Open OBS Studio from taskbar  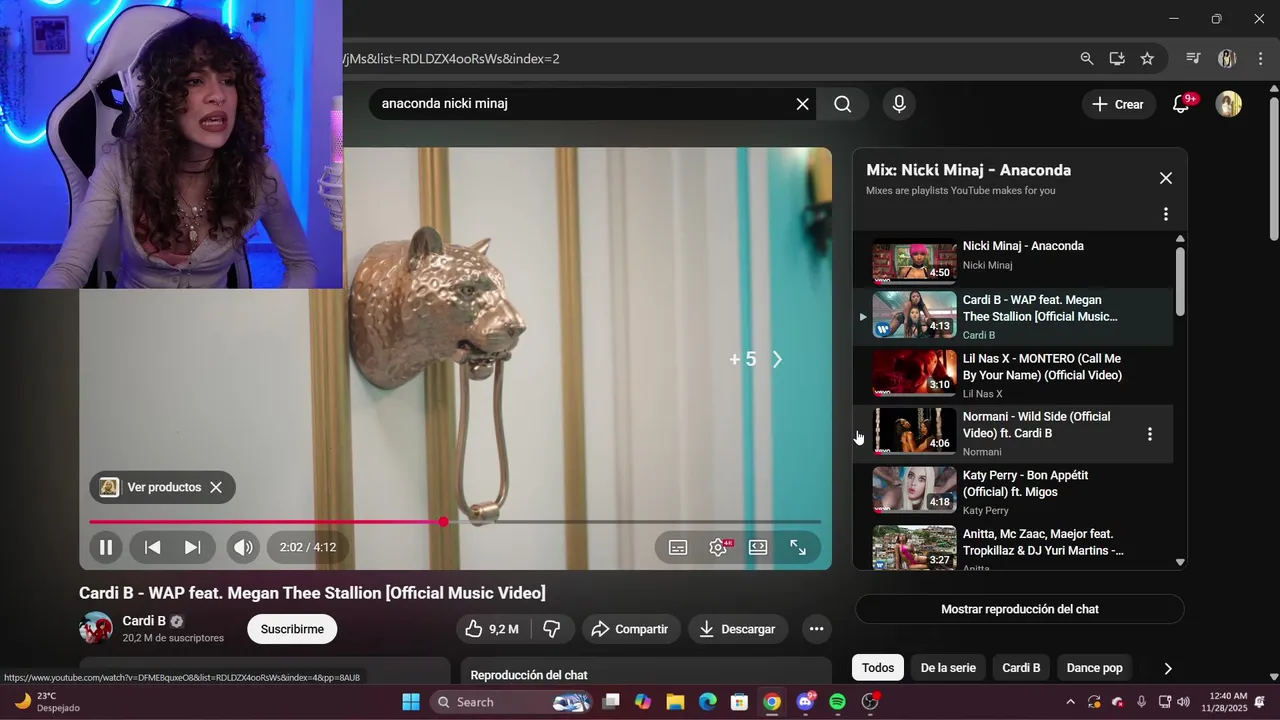870,702
